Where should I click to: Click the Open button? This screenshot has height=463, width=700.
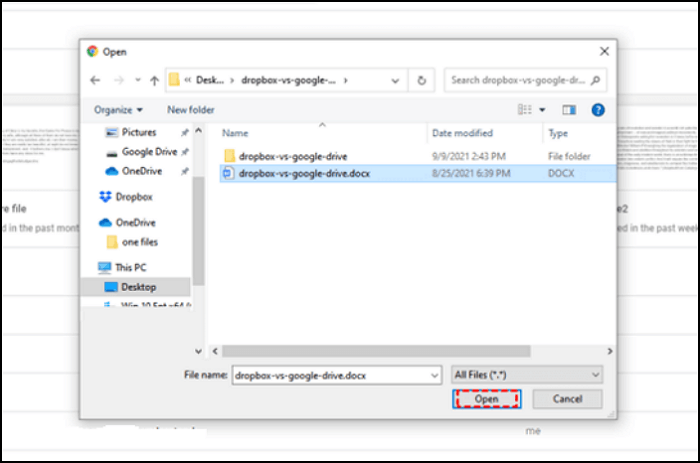(x=487, y=399)
